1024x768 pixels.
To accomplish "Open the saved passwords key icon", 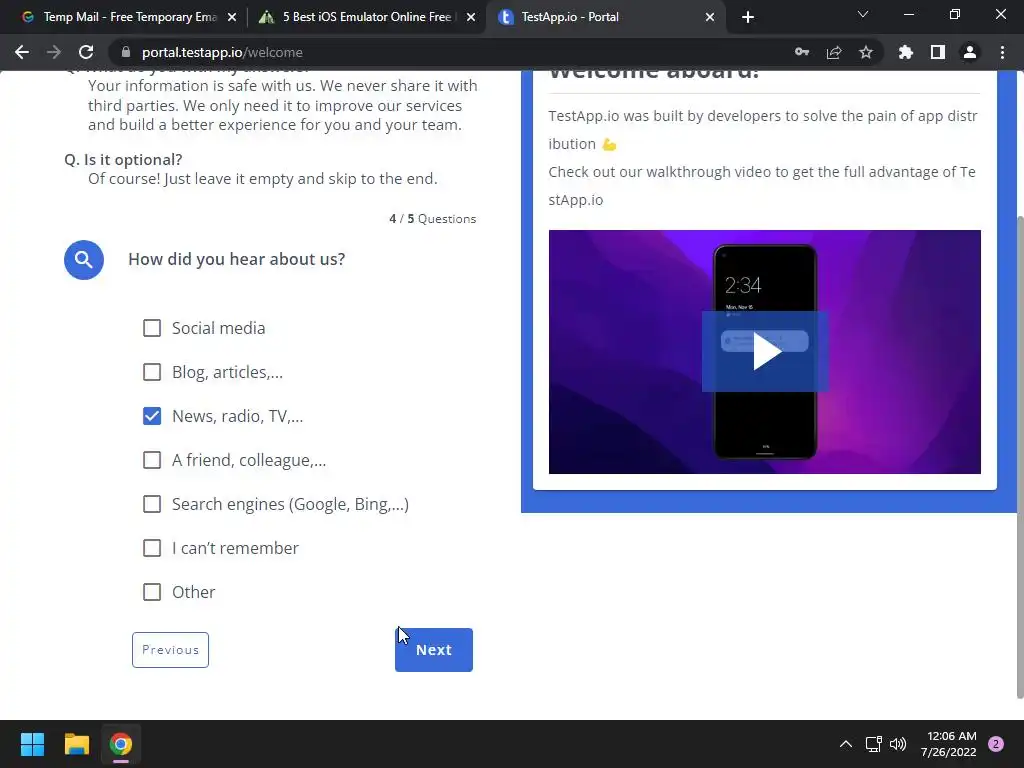I will coord(802,52).
